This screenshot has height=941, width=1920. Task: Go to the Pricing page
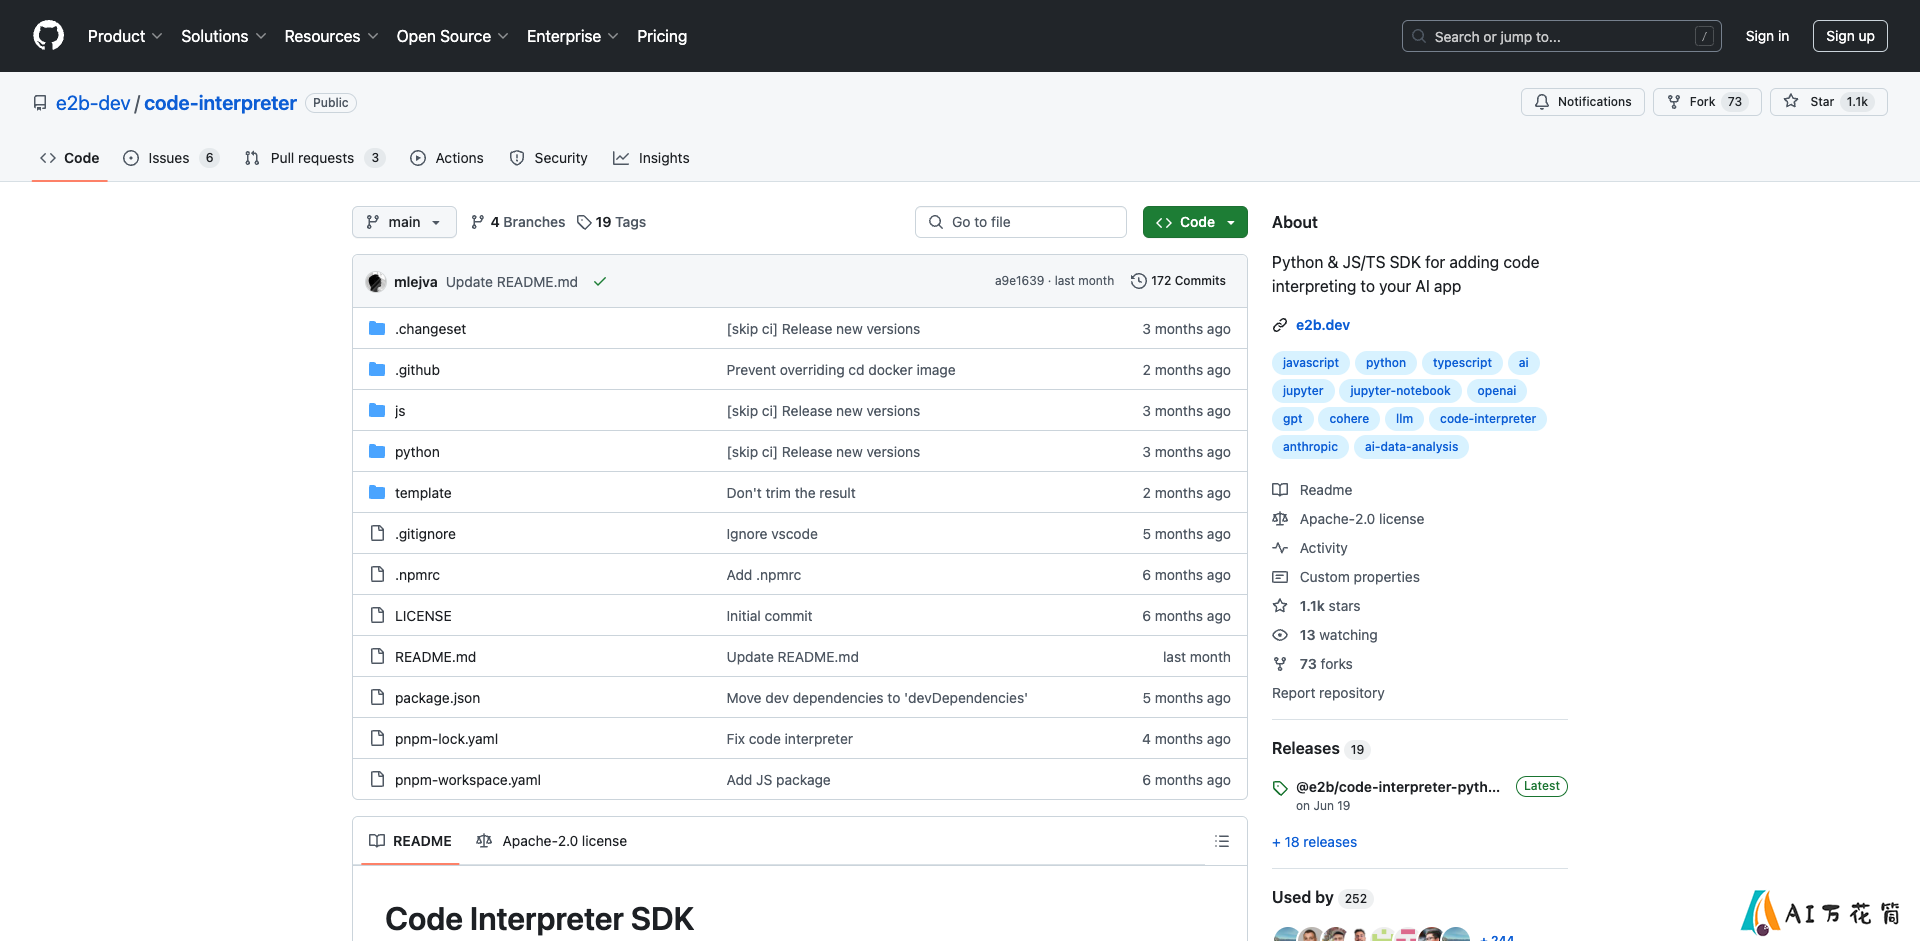pyautogui.click(x=662, y=36)
